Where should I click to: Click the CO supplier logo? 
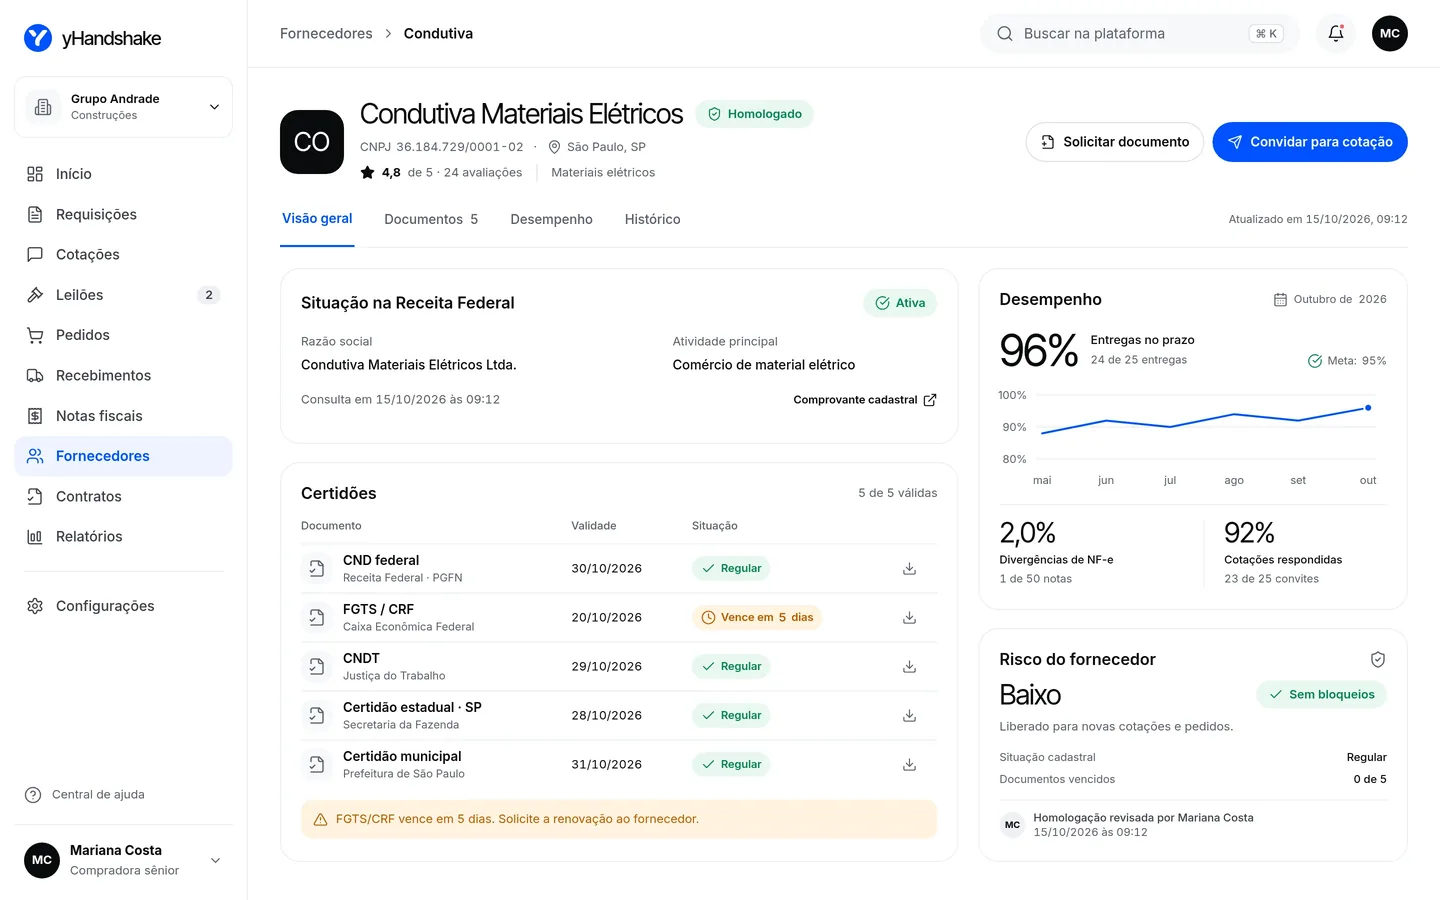pyautogui.click(x=312, y=142)
